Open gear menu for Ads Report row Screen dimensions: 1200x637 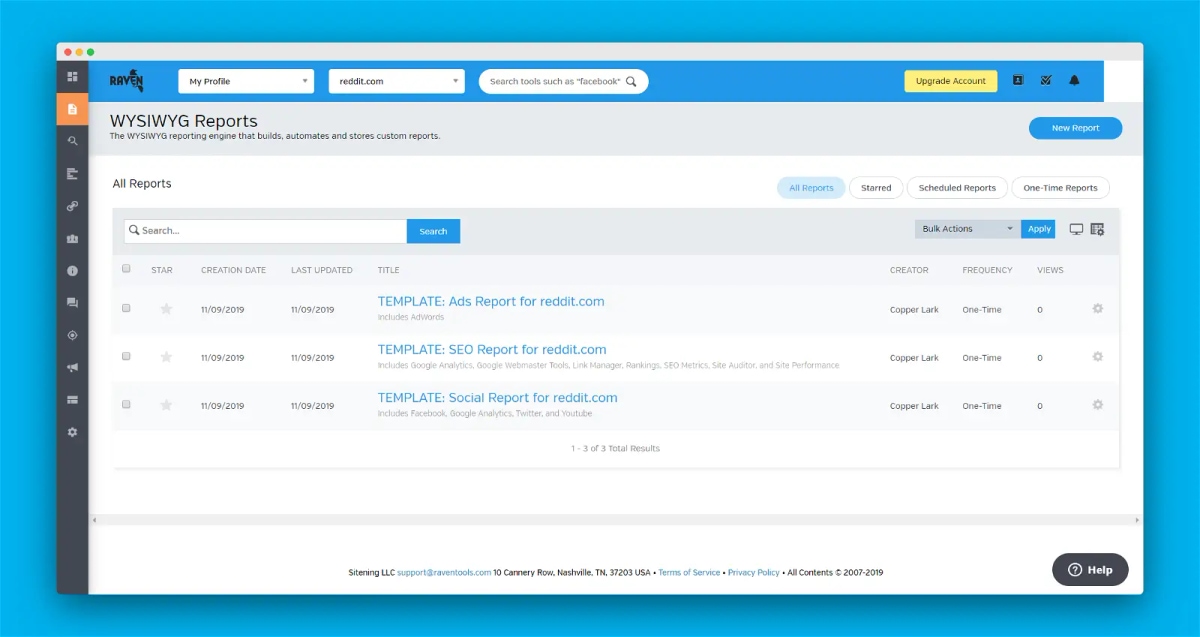pos(1097,308)
